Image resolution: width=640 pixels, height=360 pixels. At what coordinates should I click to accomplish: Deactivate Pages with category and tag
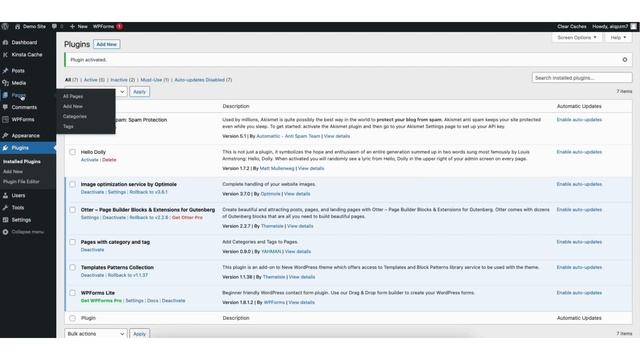click(x=92, y=250)
